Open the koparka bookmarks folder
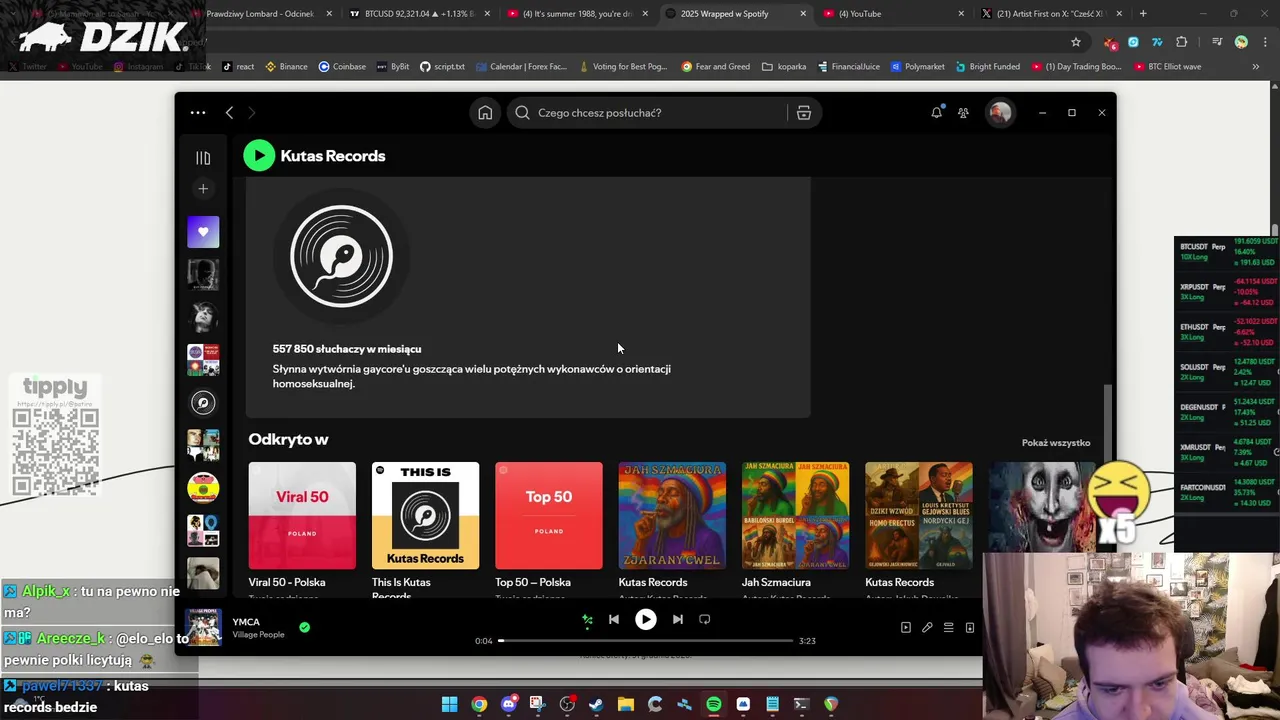 [784, 66]
